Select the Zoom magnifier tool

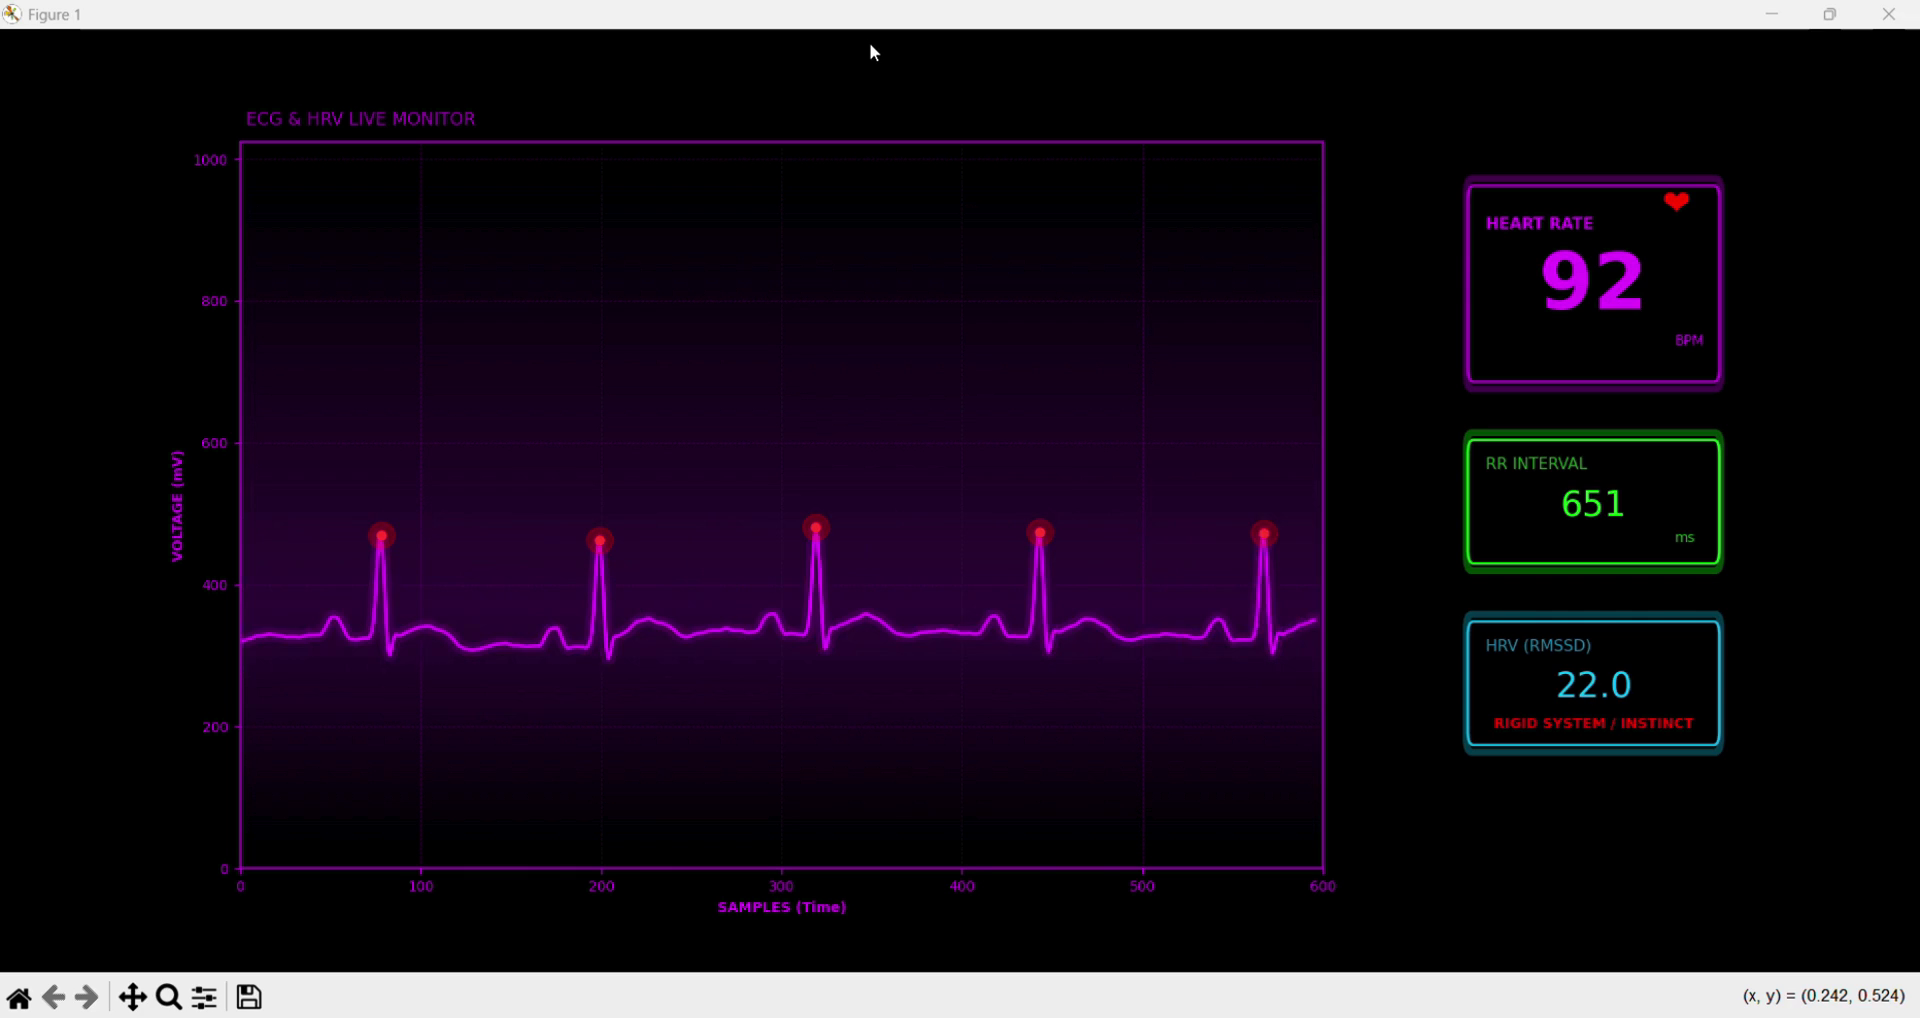(x=169, y=997)
